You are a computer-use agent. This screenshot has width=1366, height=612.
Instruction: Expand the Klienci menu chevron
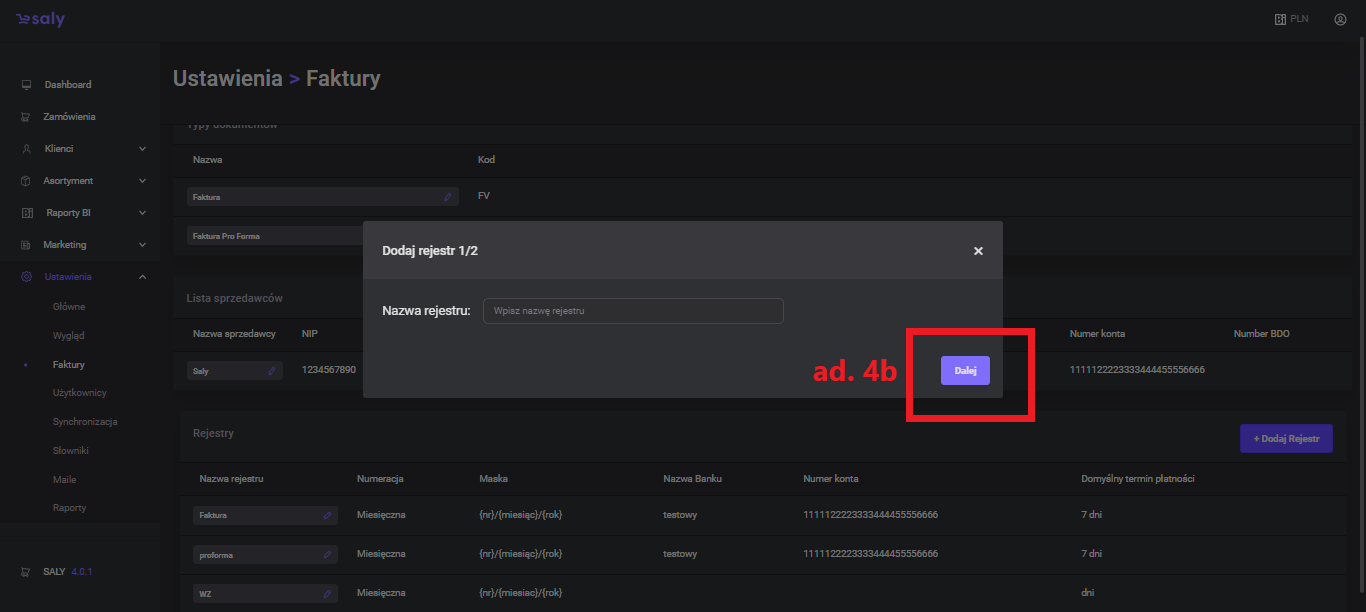pyautogui.click(x=142, y=149)
